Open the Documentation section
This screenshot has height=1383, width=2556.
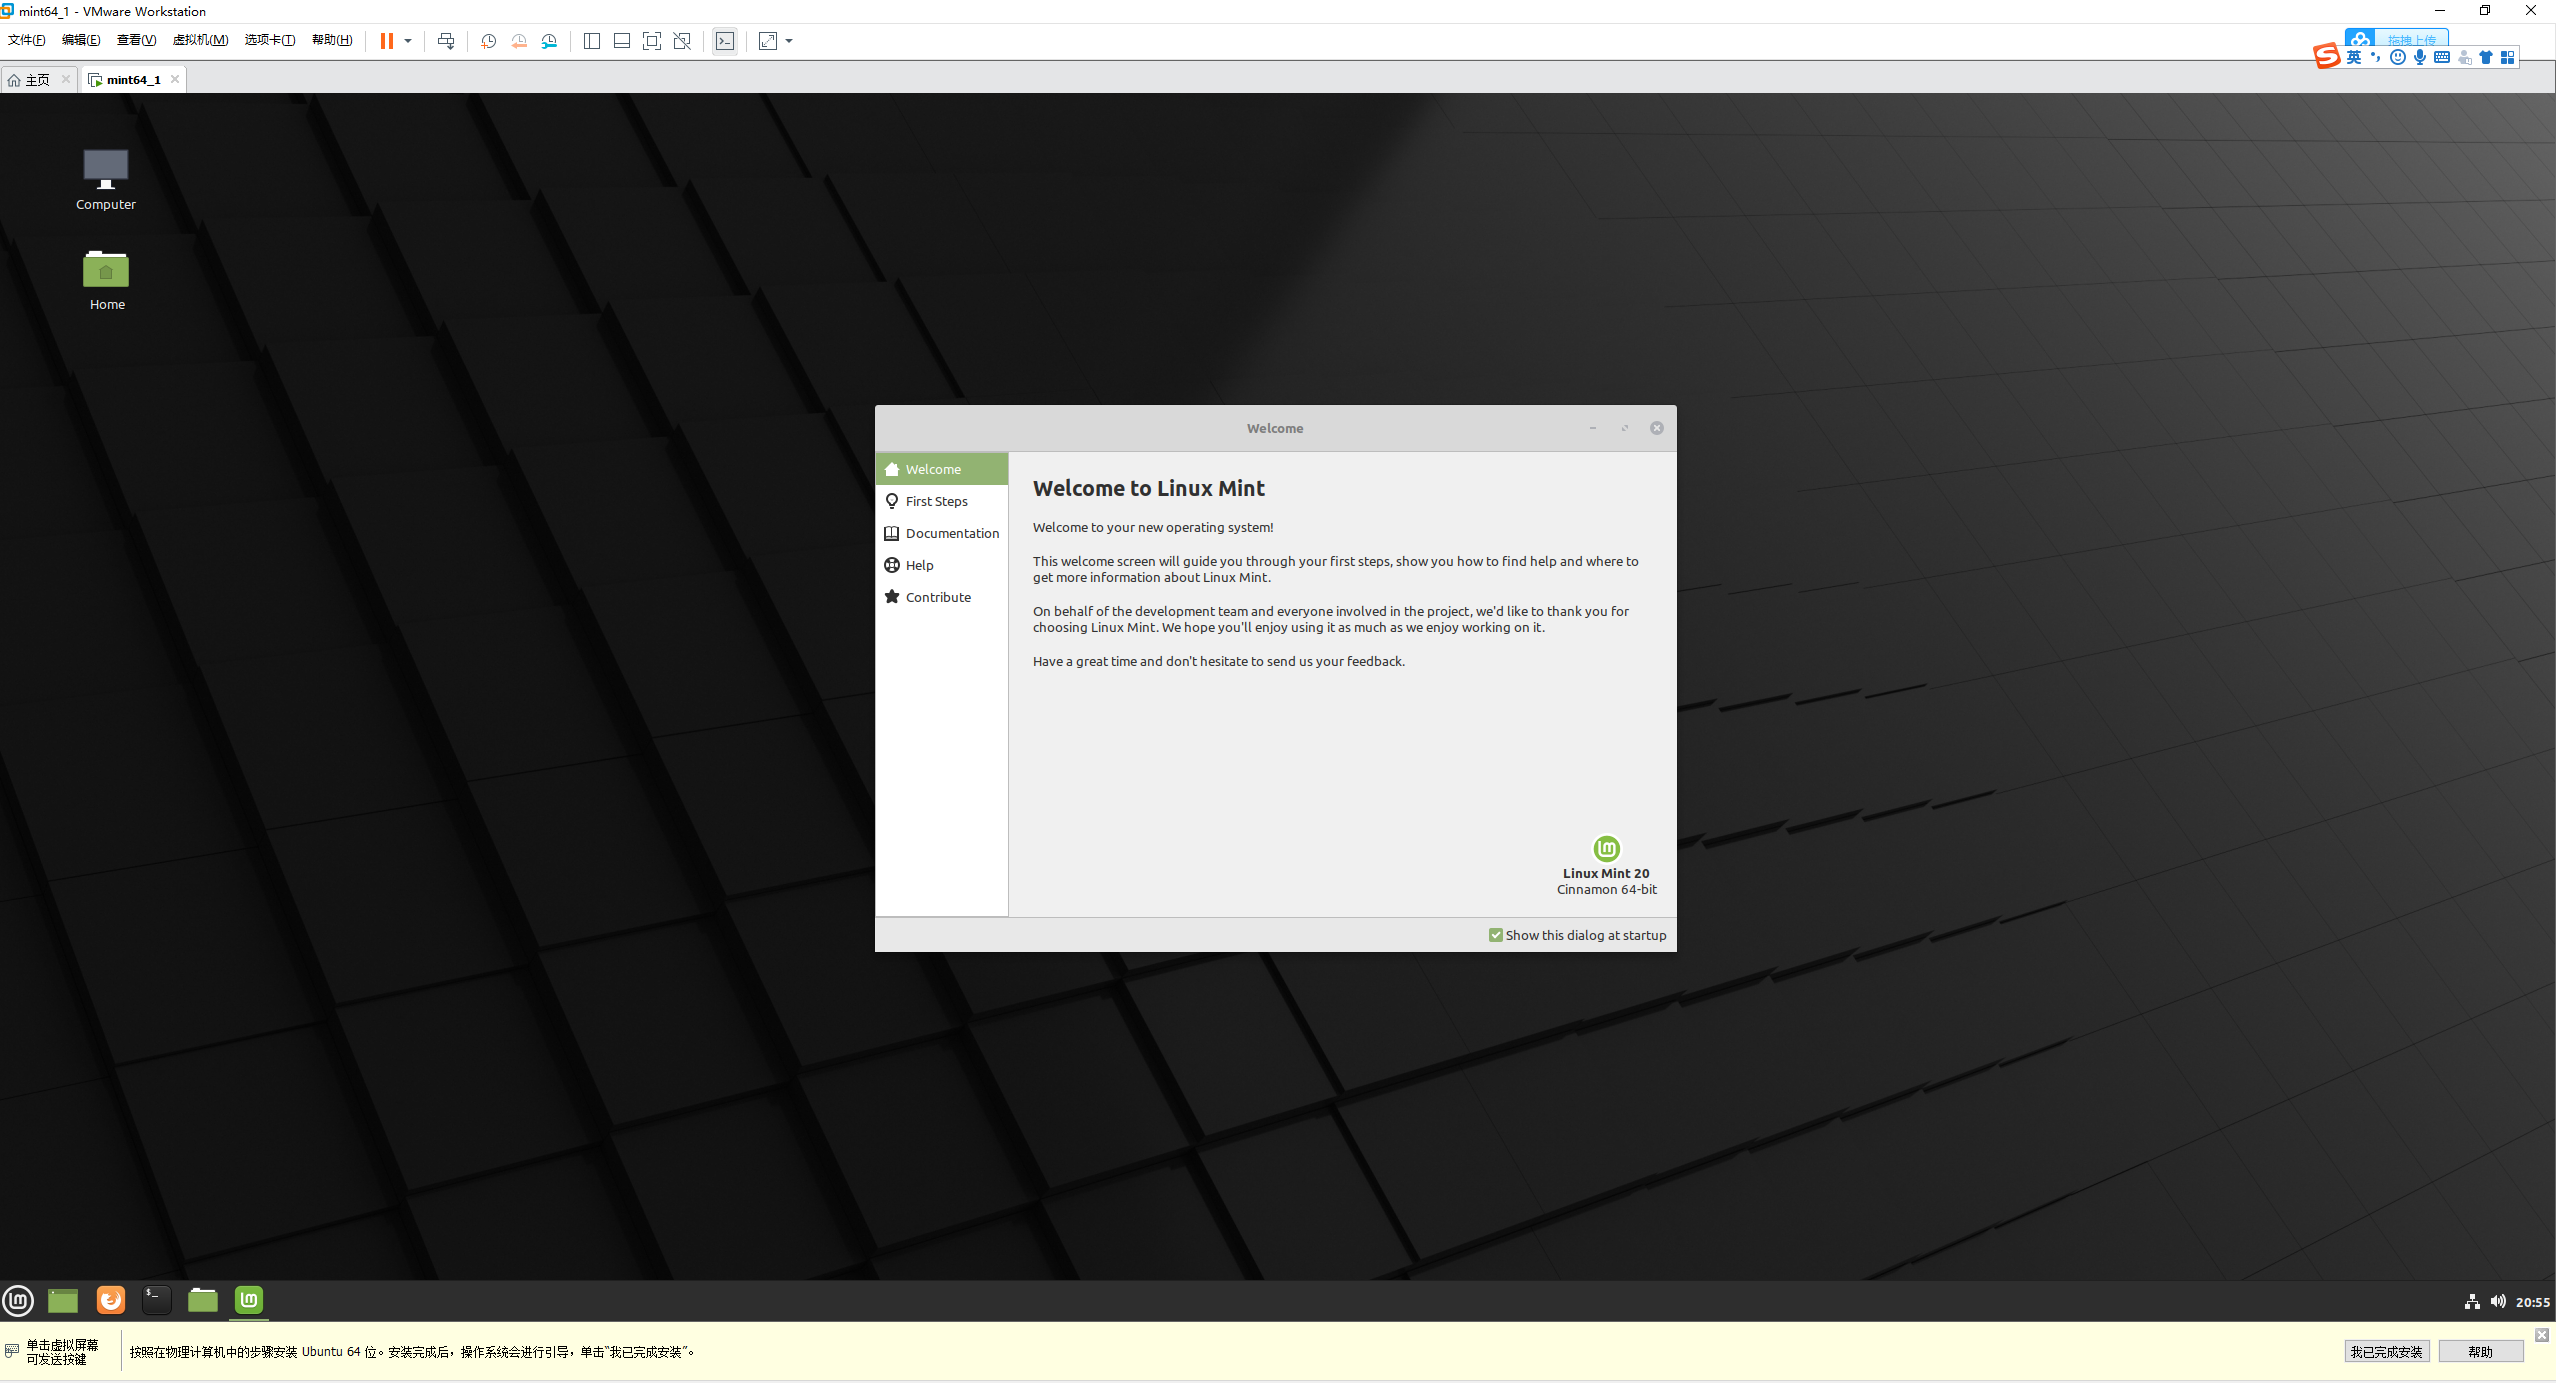click(x=951, y=533)
